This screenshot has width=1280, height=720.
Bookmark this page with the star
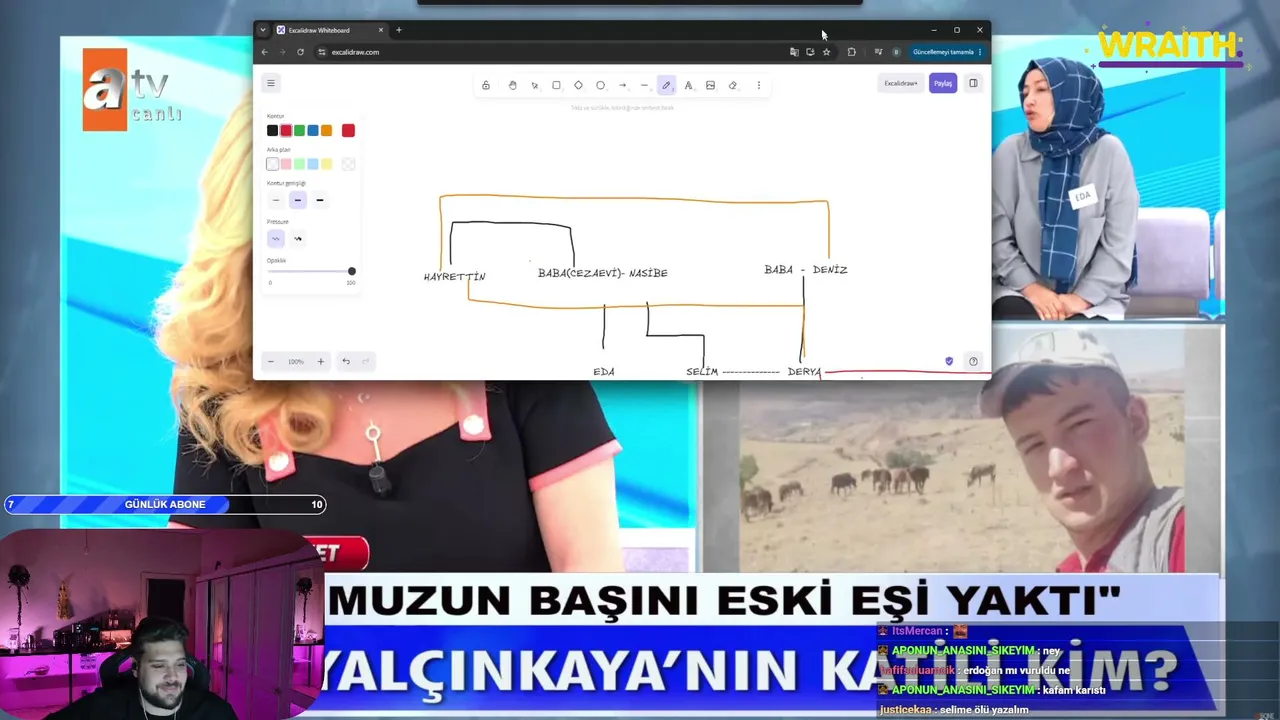tap(826, 52)
